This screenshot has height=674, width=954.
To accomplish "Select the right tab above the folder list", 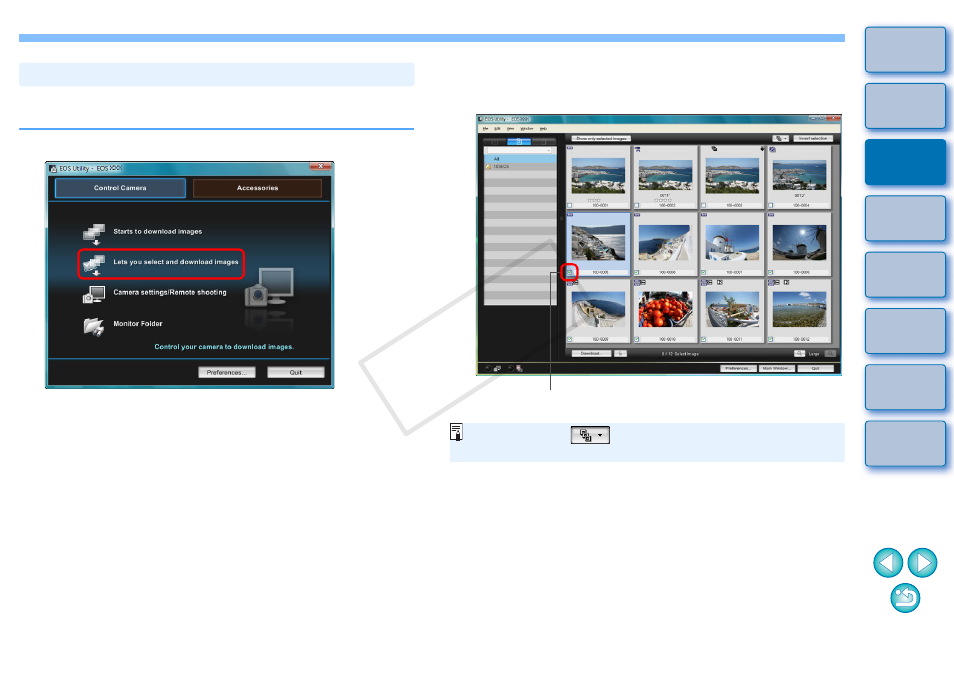I will (x=543, y=142).
